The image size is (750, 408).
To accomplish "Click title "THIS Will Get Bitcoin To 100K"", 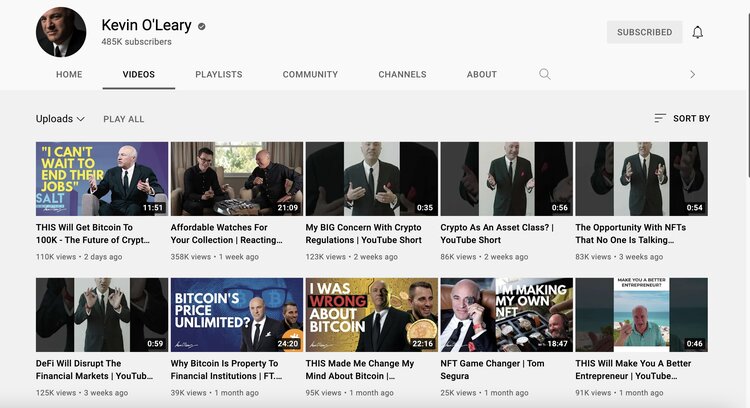I will (x=93, y=233).
